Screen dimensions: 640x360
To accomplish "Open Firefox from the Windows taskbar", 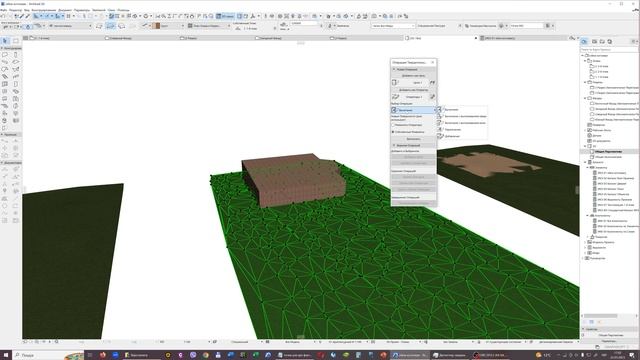I will 102,355.
